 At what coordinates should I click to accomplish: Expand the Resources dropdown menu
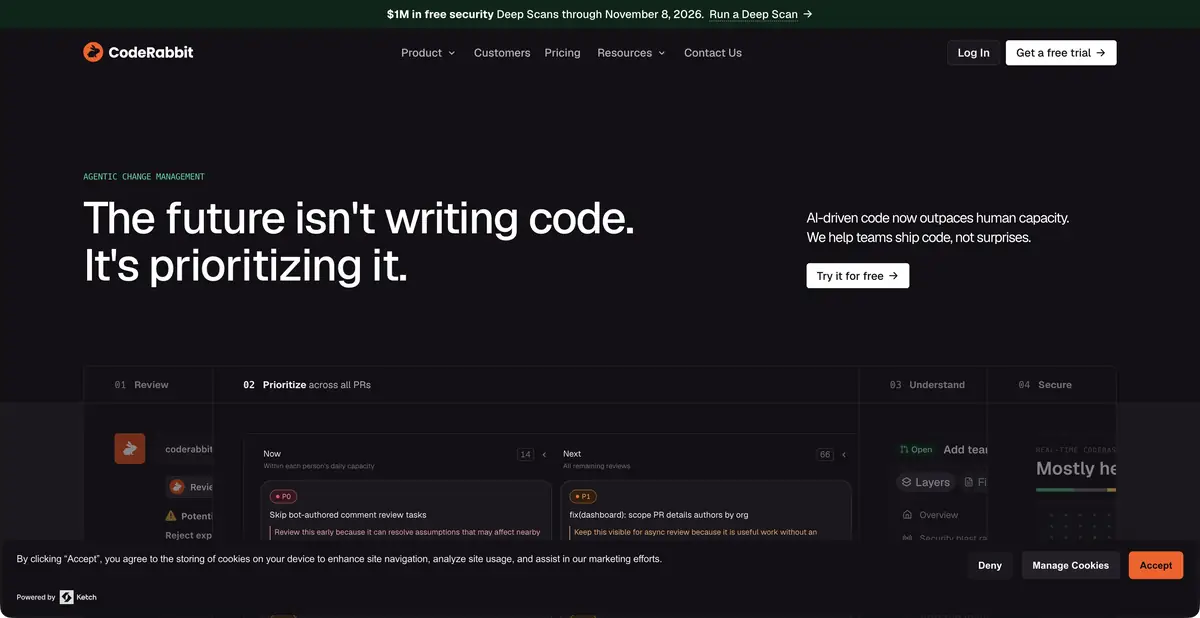click(631, 53)
